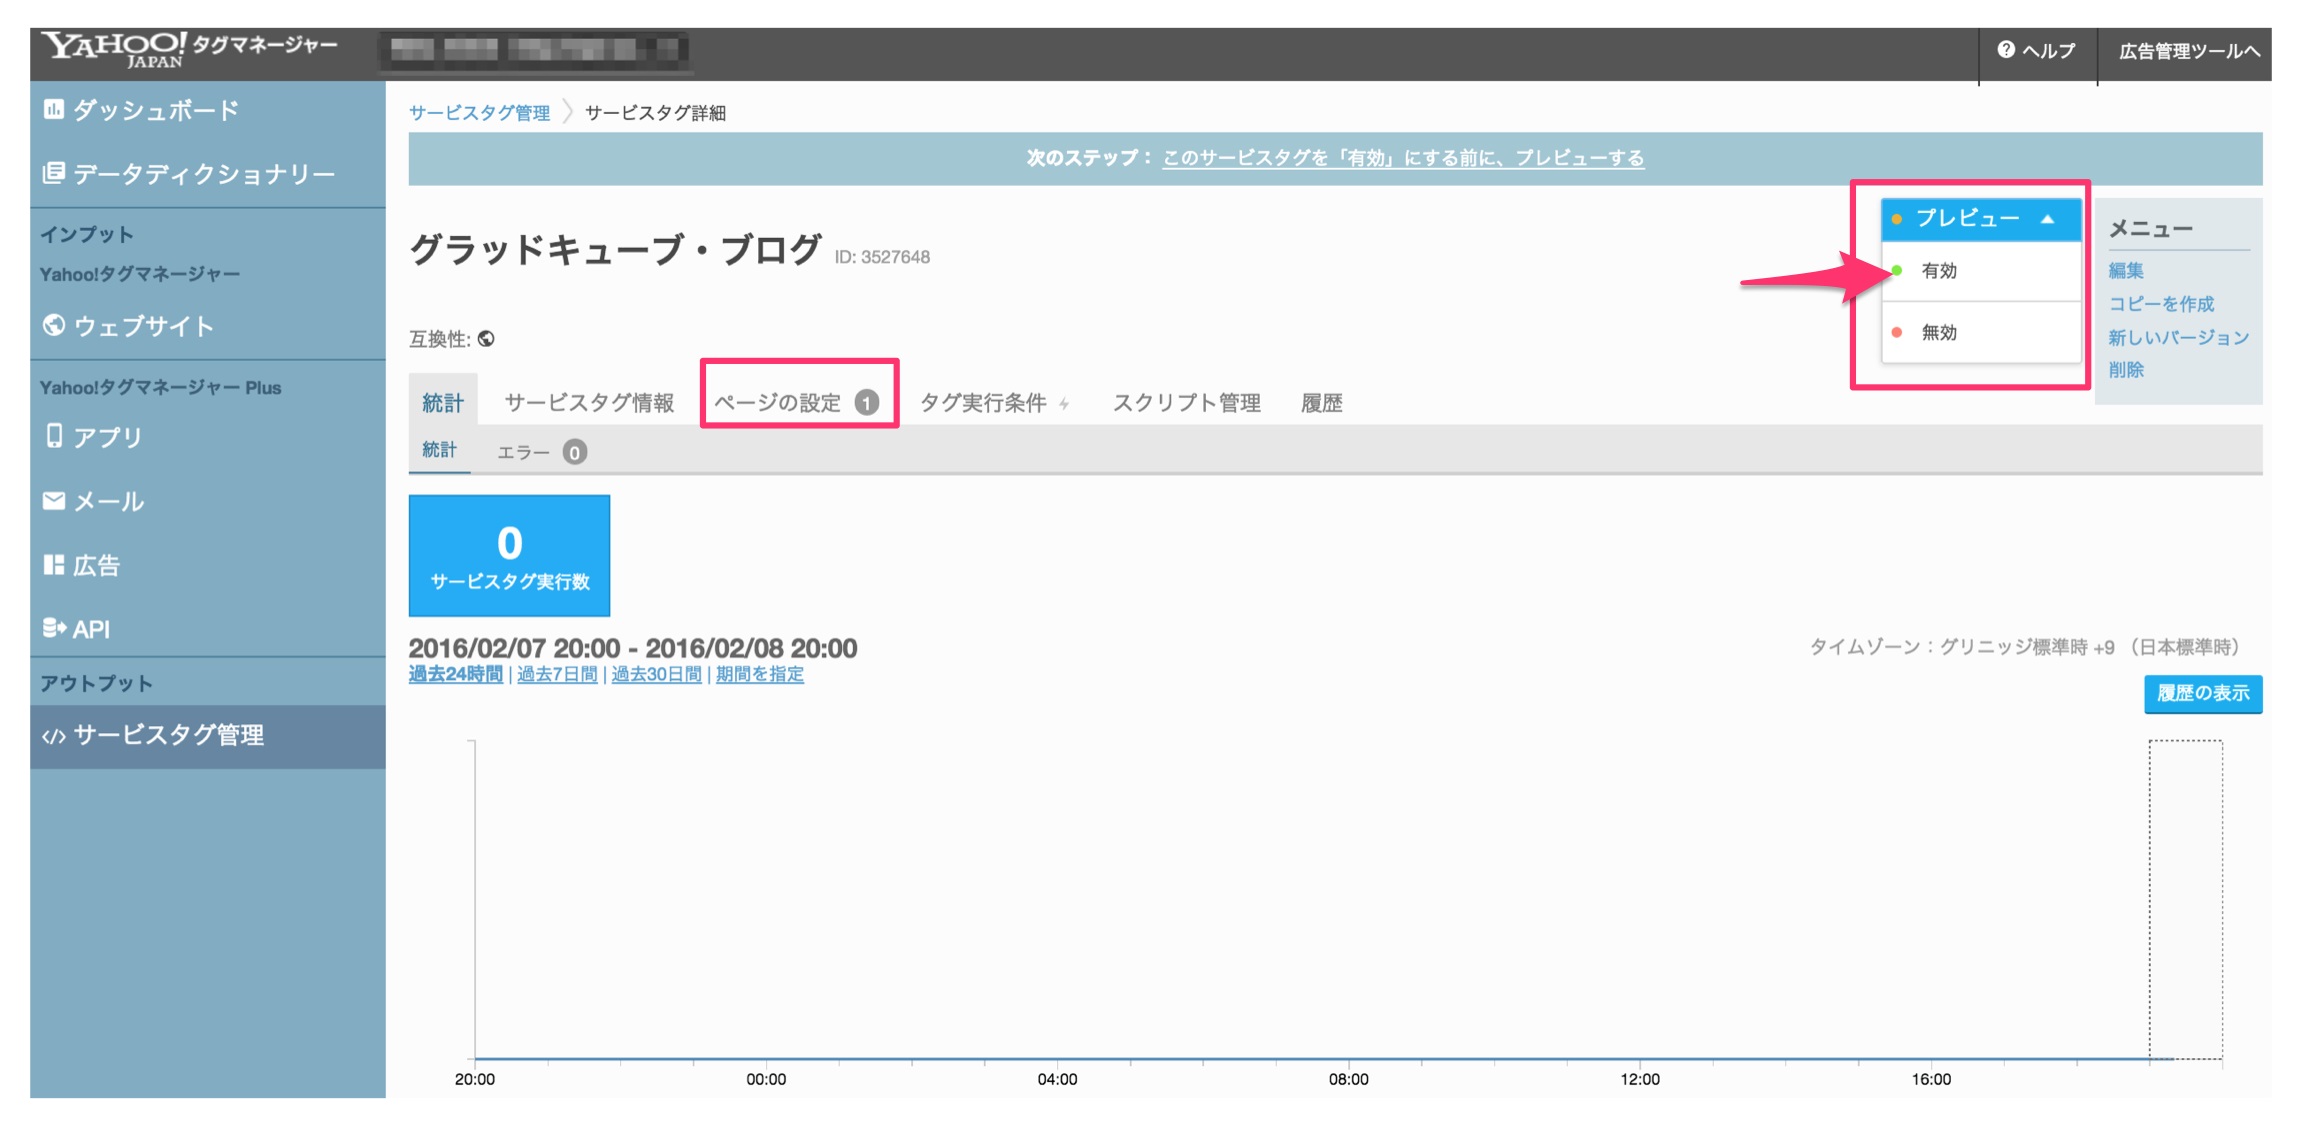The image size is (2322, 1138).
Task: Go to 広告管理ツールへ
Action: (x=2188, y=51)
